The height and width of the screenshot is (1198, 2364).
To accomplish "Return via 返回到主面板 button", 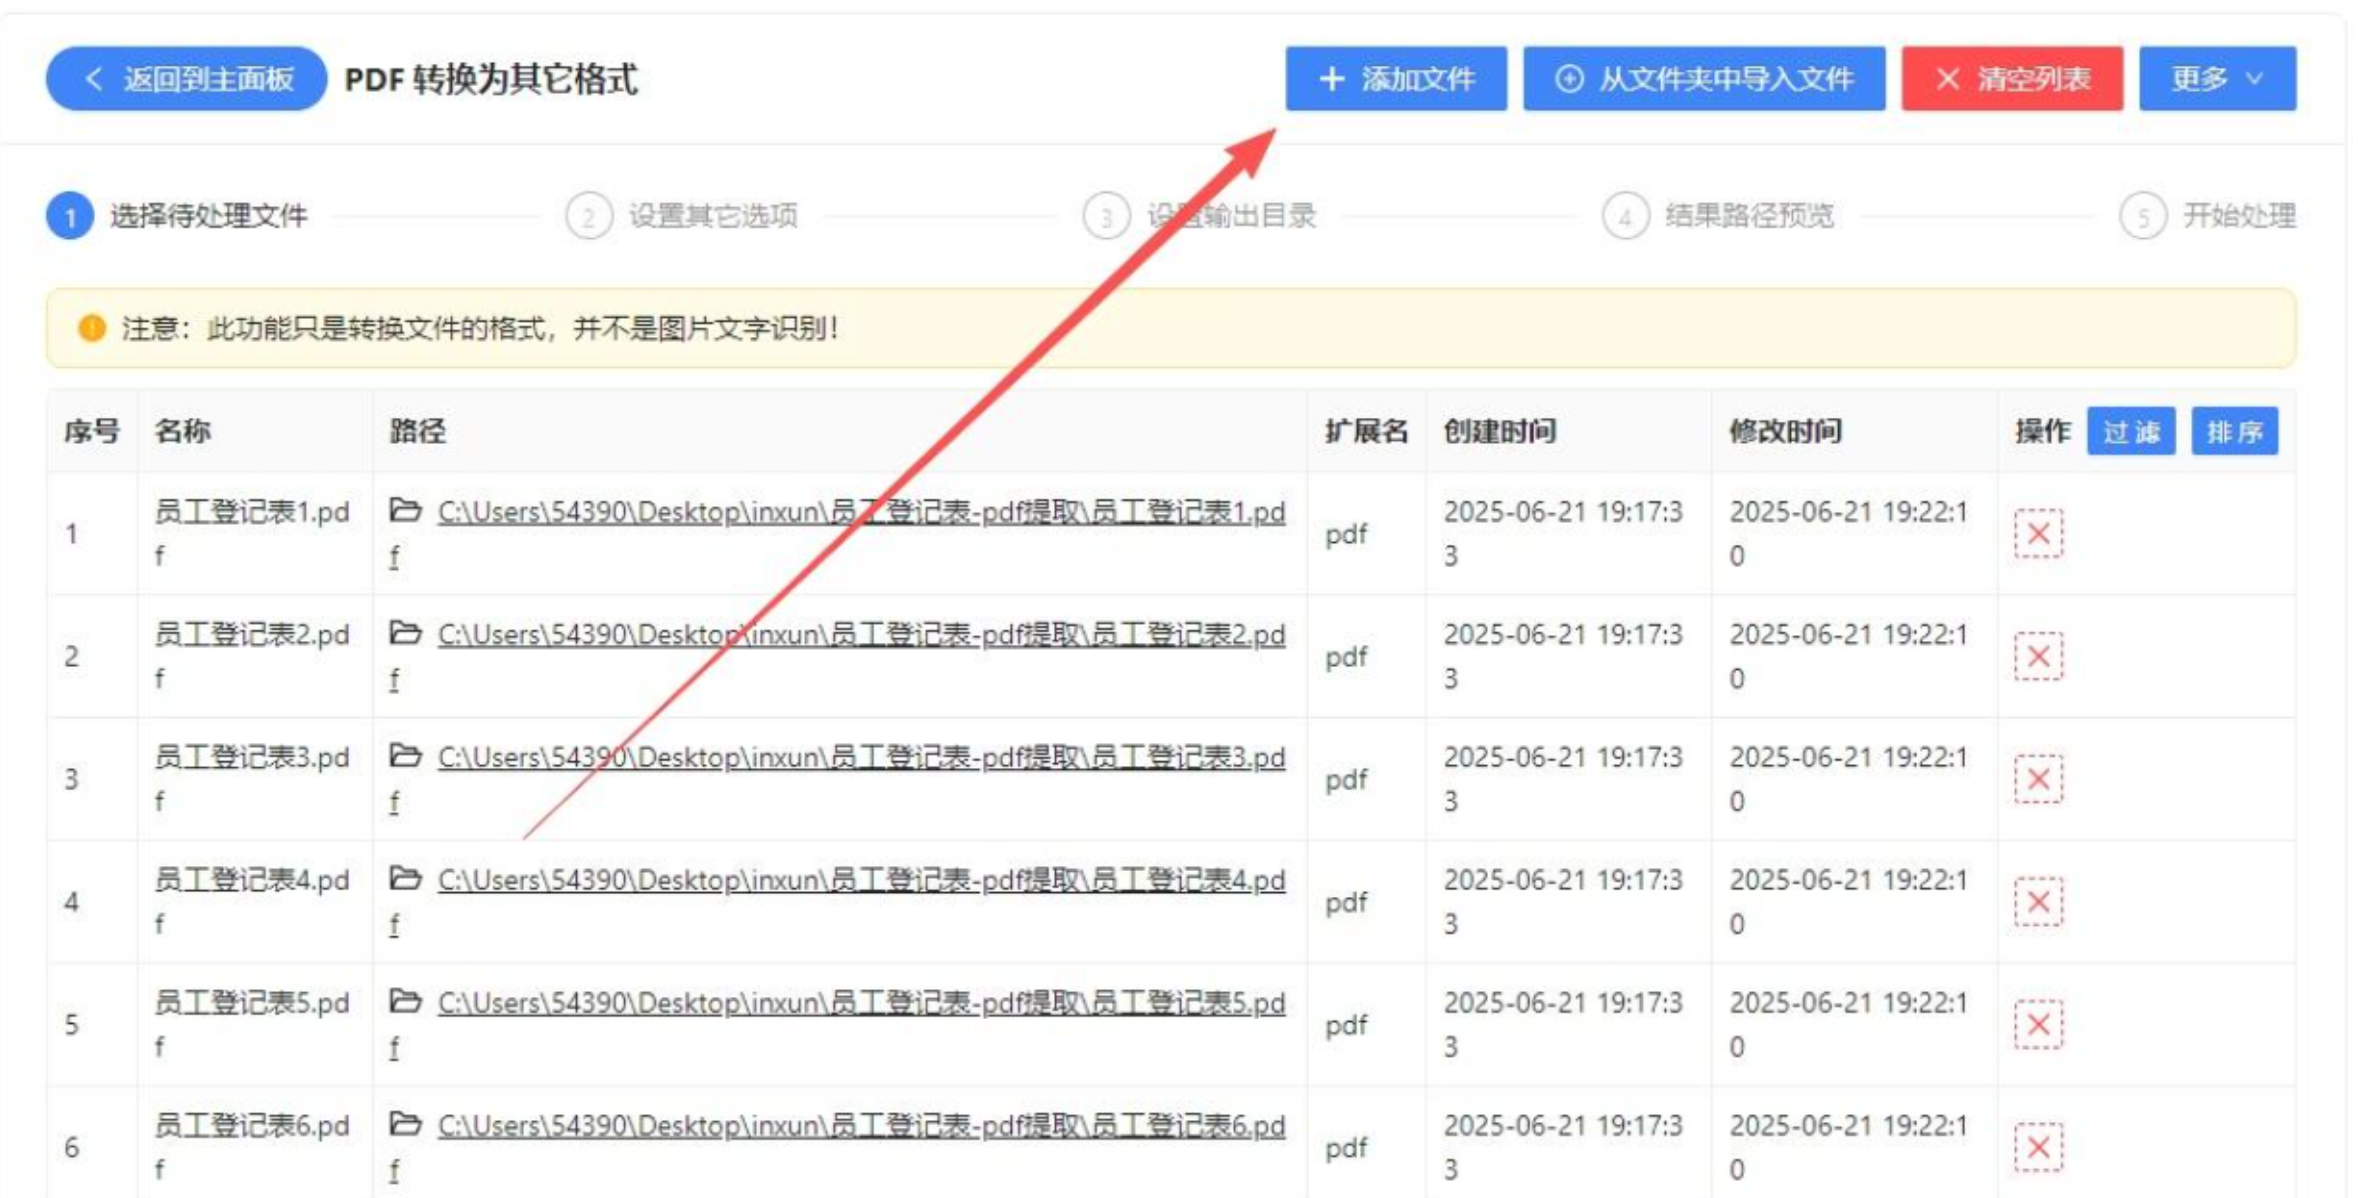I will [x=186, y=79].
